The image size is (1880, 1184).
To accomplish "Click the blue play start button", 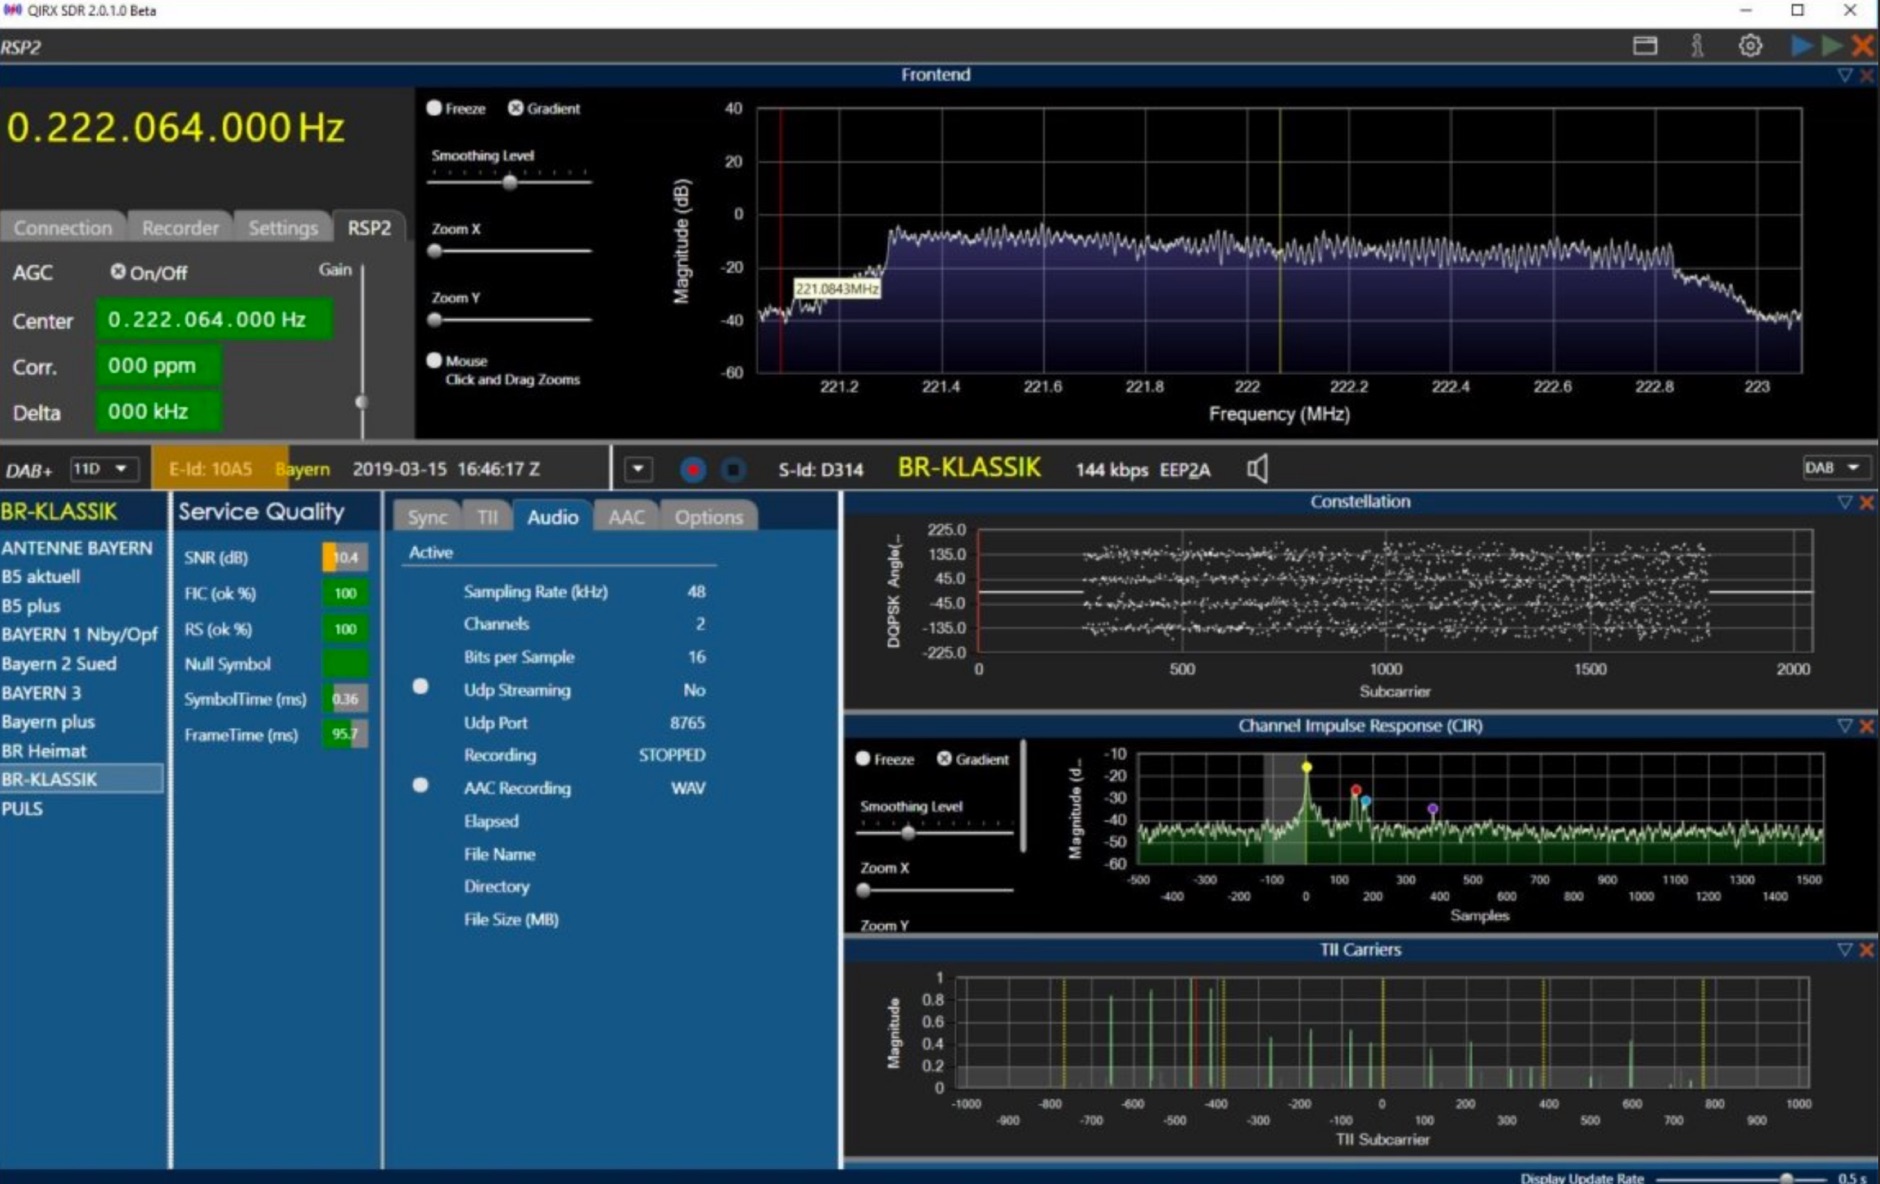I will click(x=1802, y=46).
